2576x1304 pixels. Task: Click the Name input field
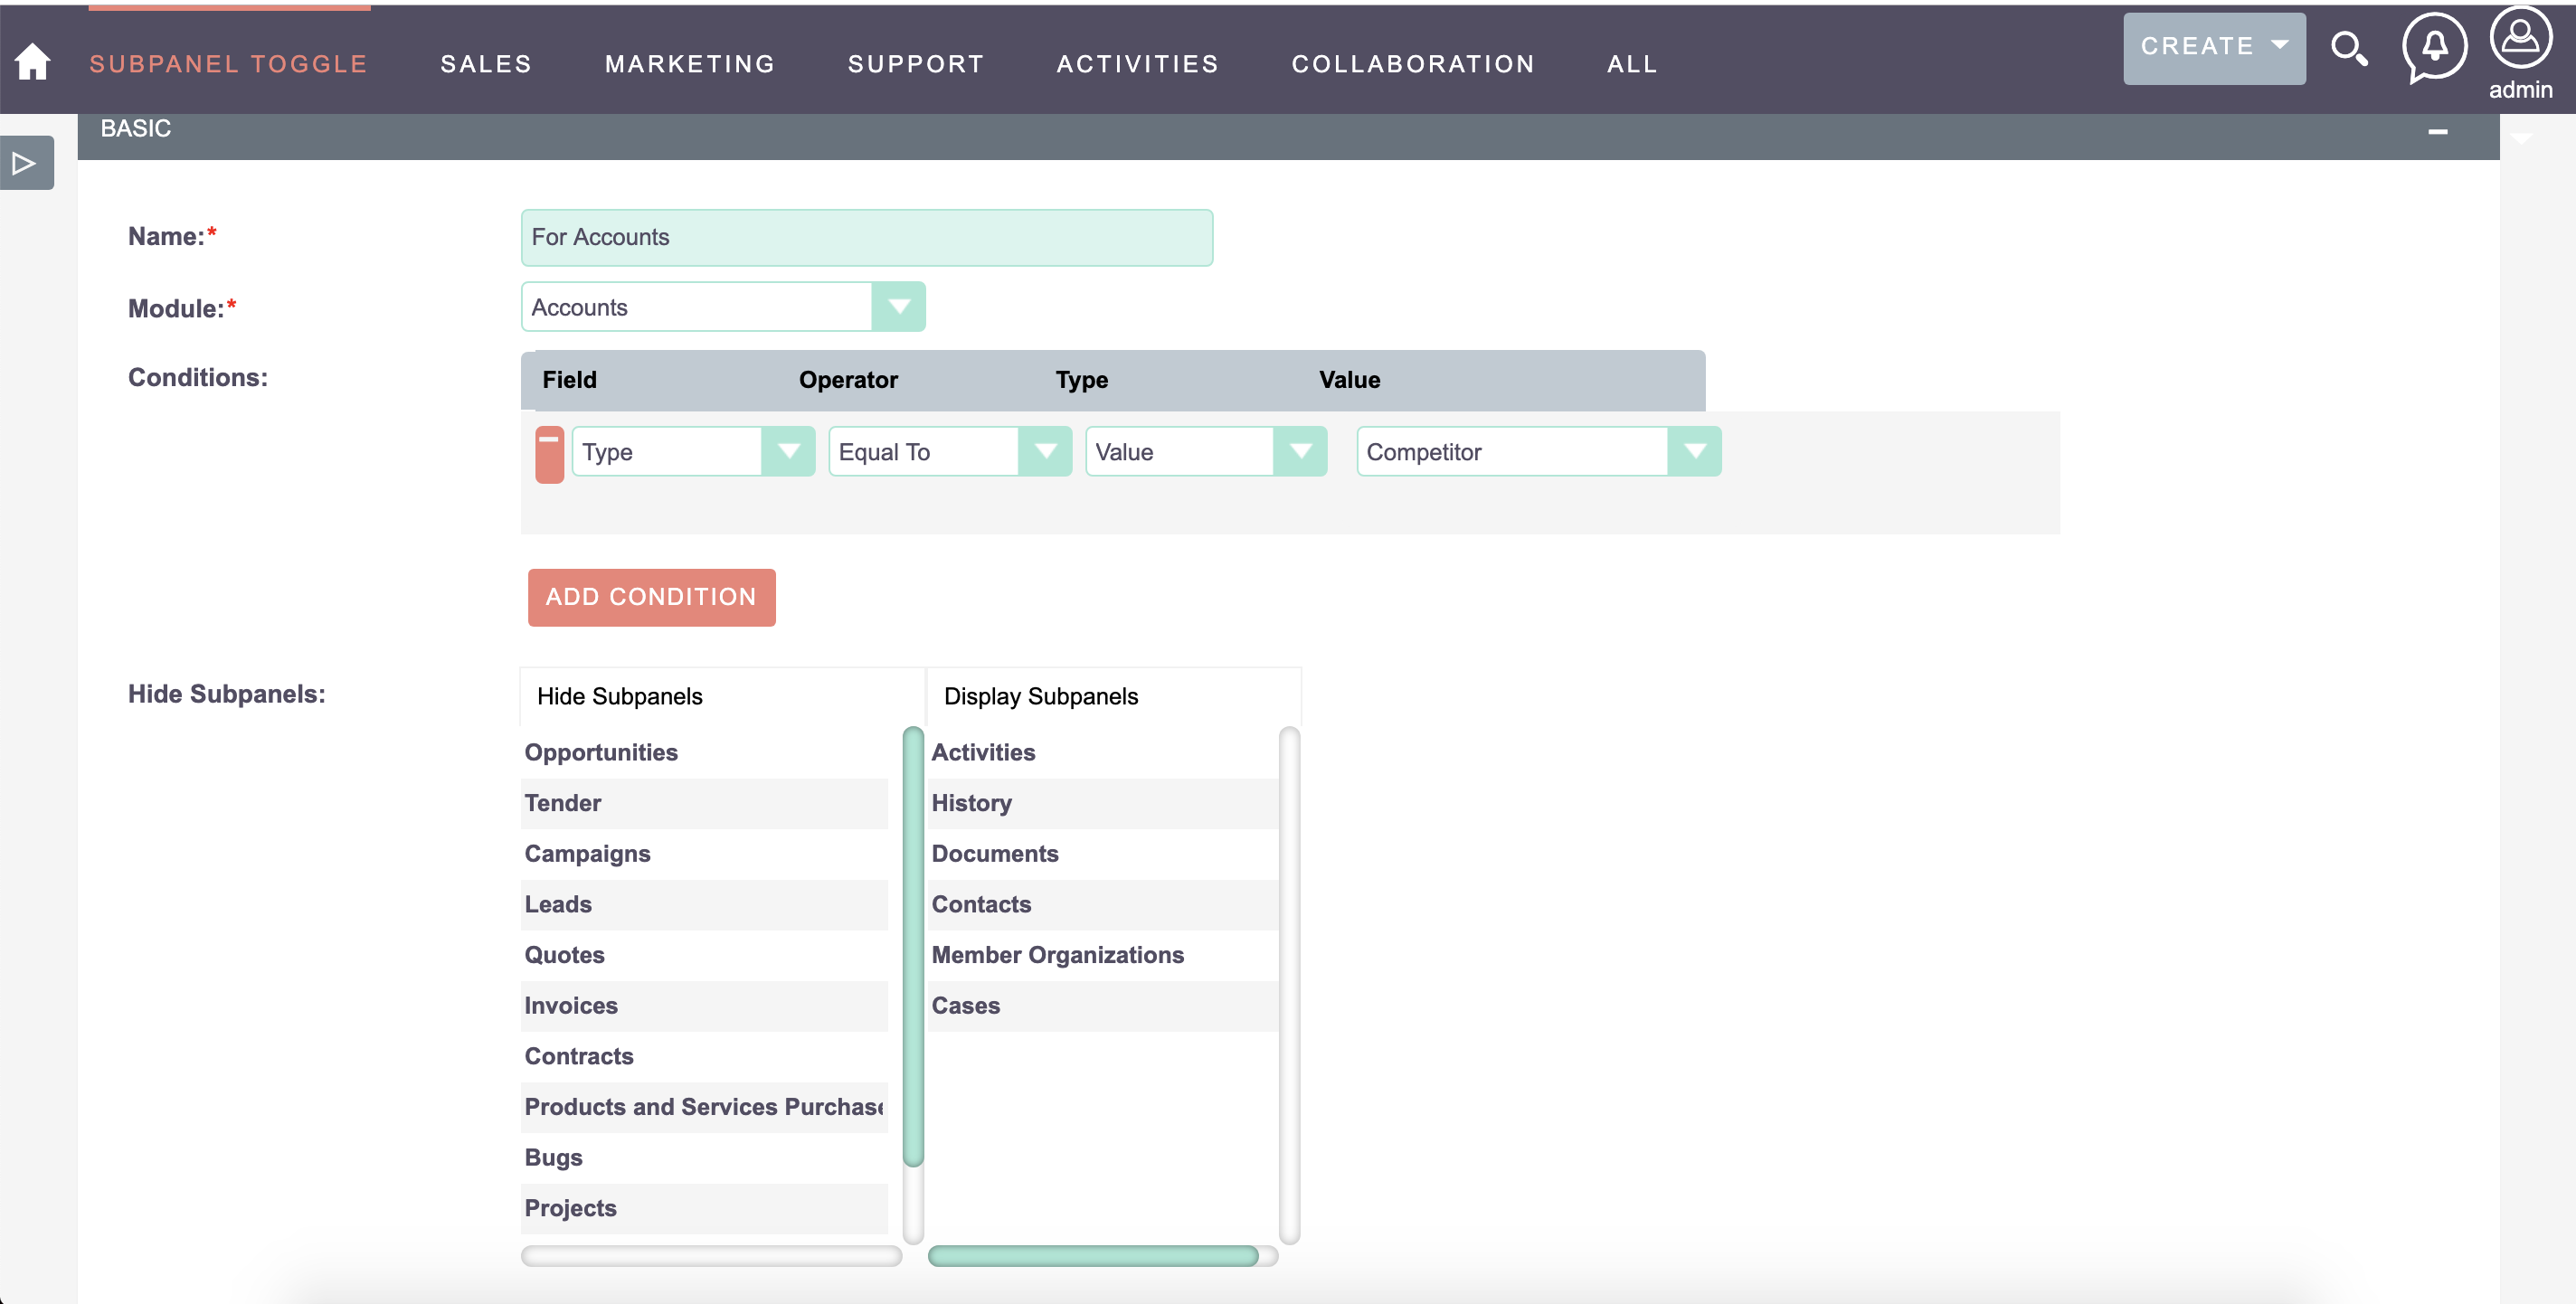pos(867,236)
